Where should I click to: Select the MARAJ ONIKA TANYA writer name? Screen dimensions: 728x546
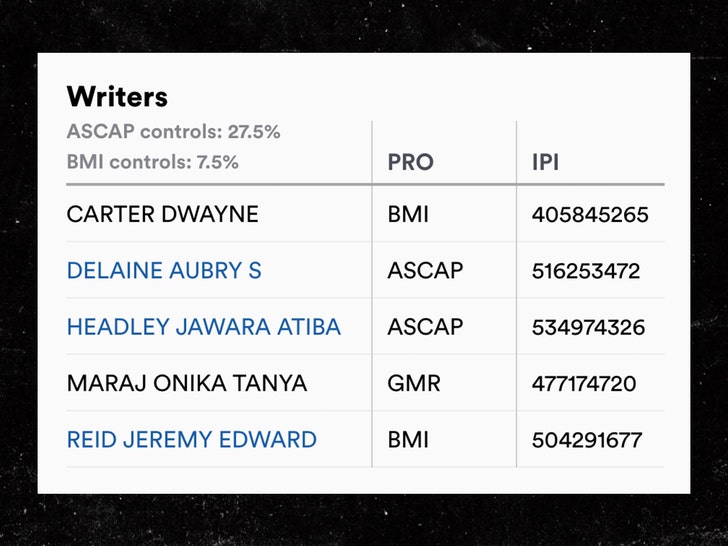pos(187,384)
